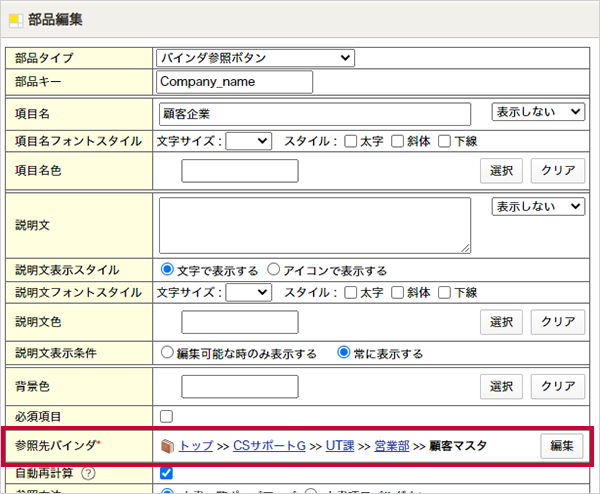Screen dimensions: 600x494
Task: Open the トップ breadcrumb link
Action: [196, 446]
